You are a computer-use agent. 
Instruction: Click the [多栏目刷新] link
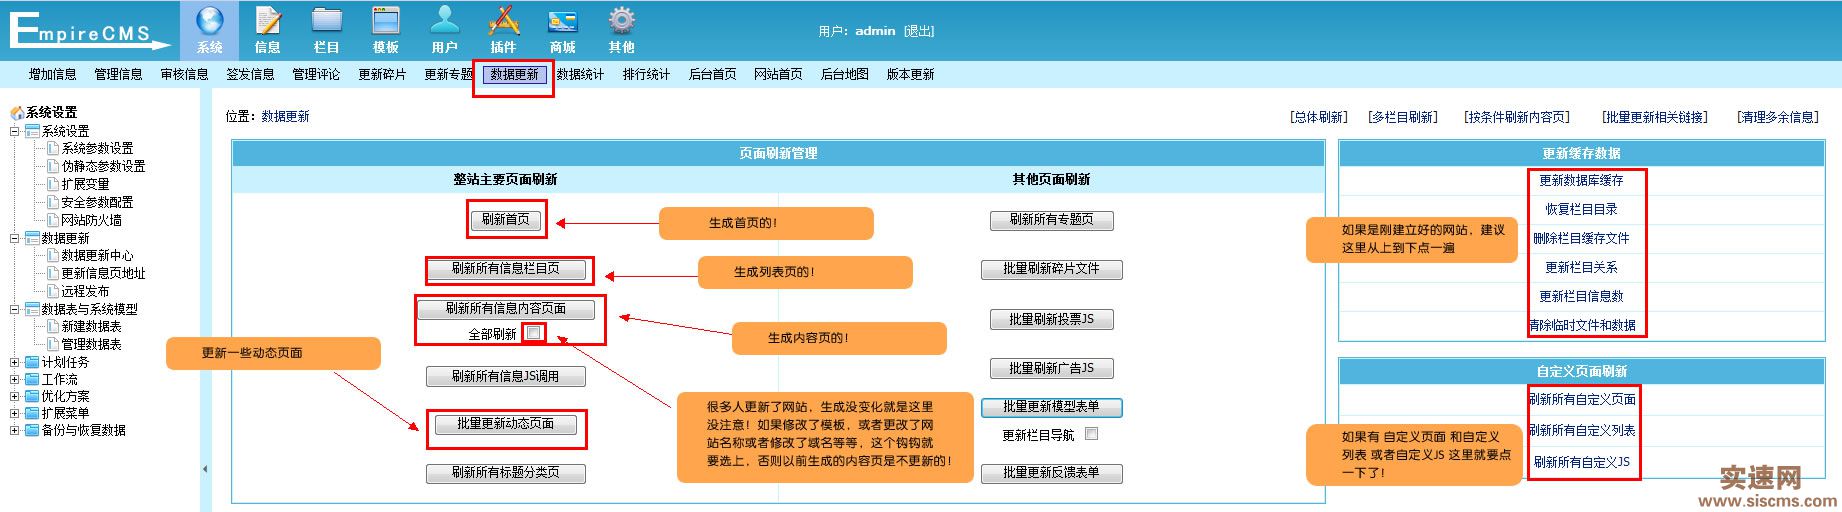coord(1403,117)
